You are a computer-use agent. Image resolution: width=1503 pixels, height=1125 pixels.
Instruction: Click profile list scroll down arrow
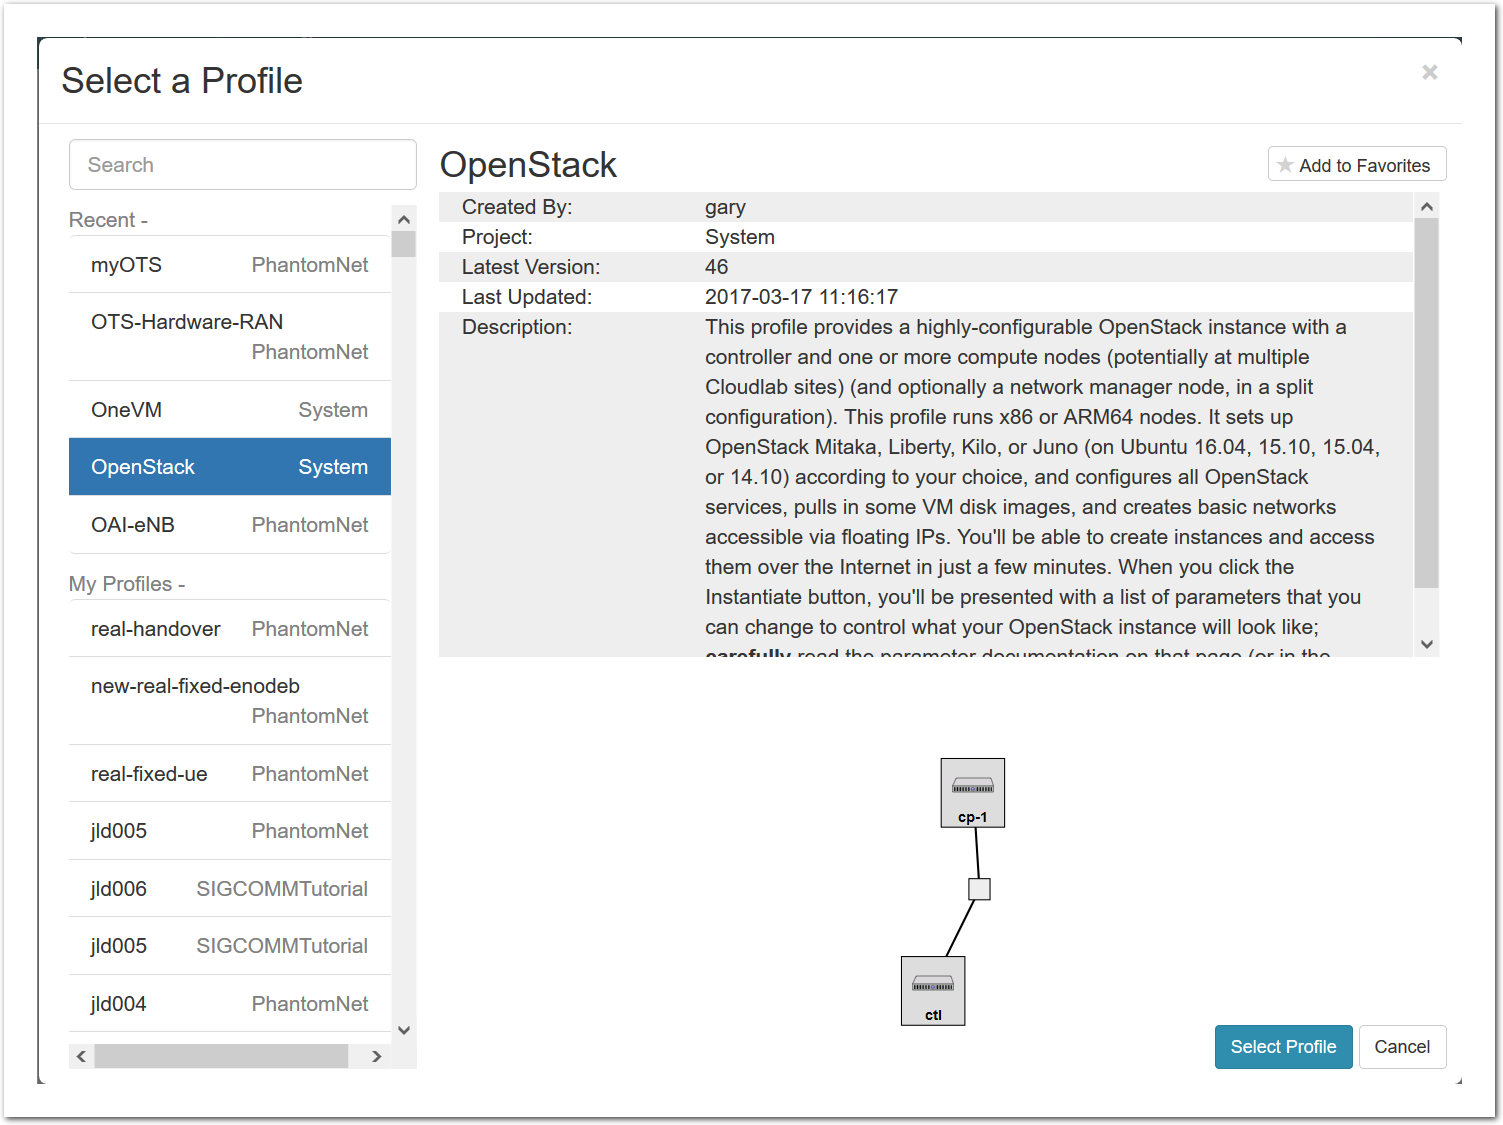[404, 1030]
